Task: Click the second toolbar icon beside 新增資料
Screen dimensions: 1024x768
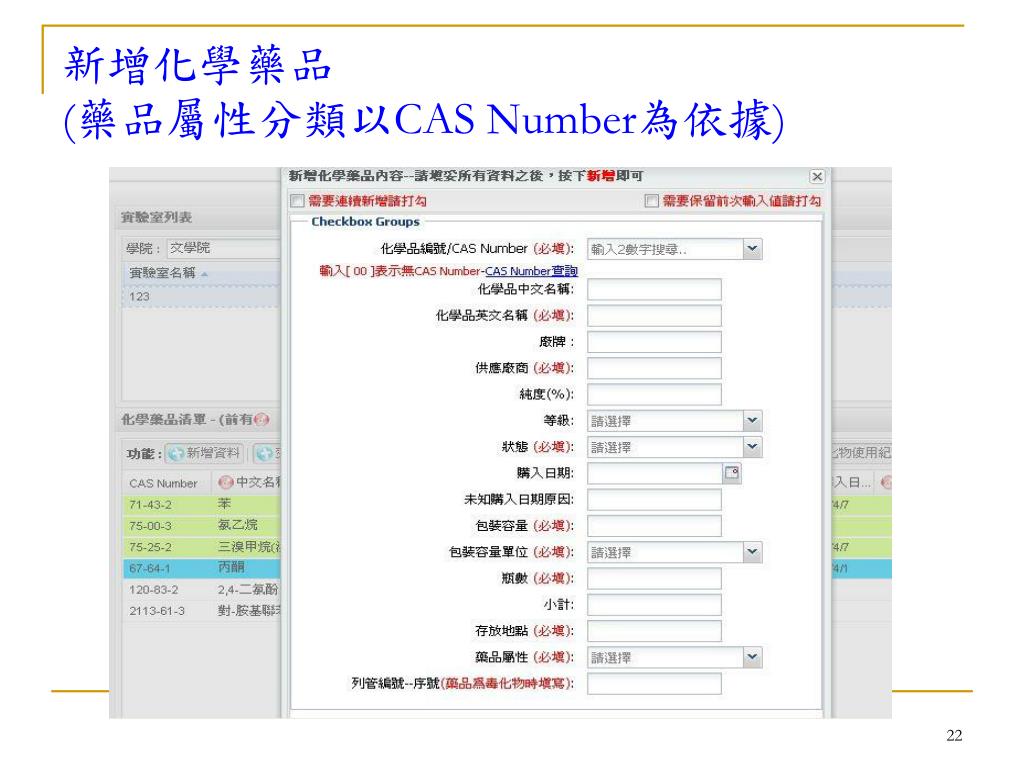Action: (264, 453)
